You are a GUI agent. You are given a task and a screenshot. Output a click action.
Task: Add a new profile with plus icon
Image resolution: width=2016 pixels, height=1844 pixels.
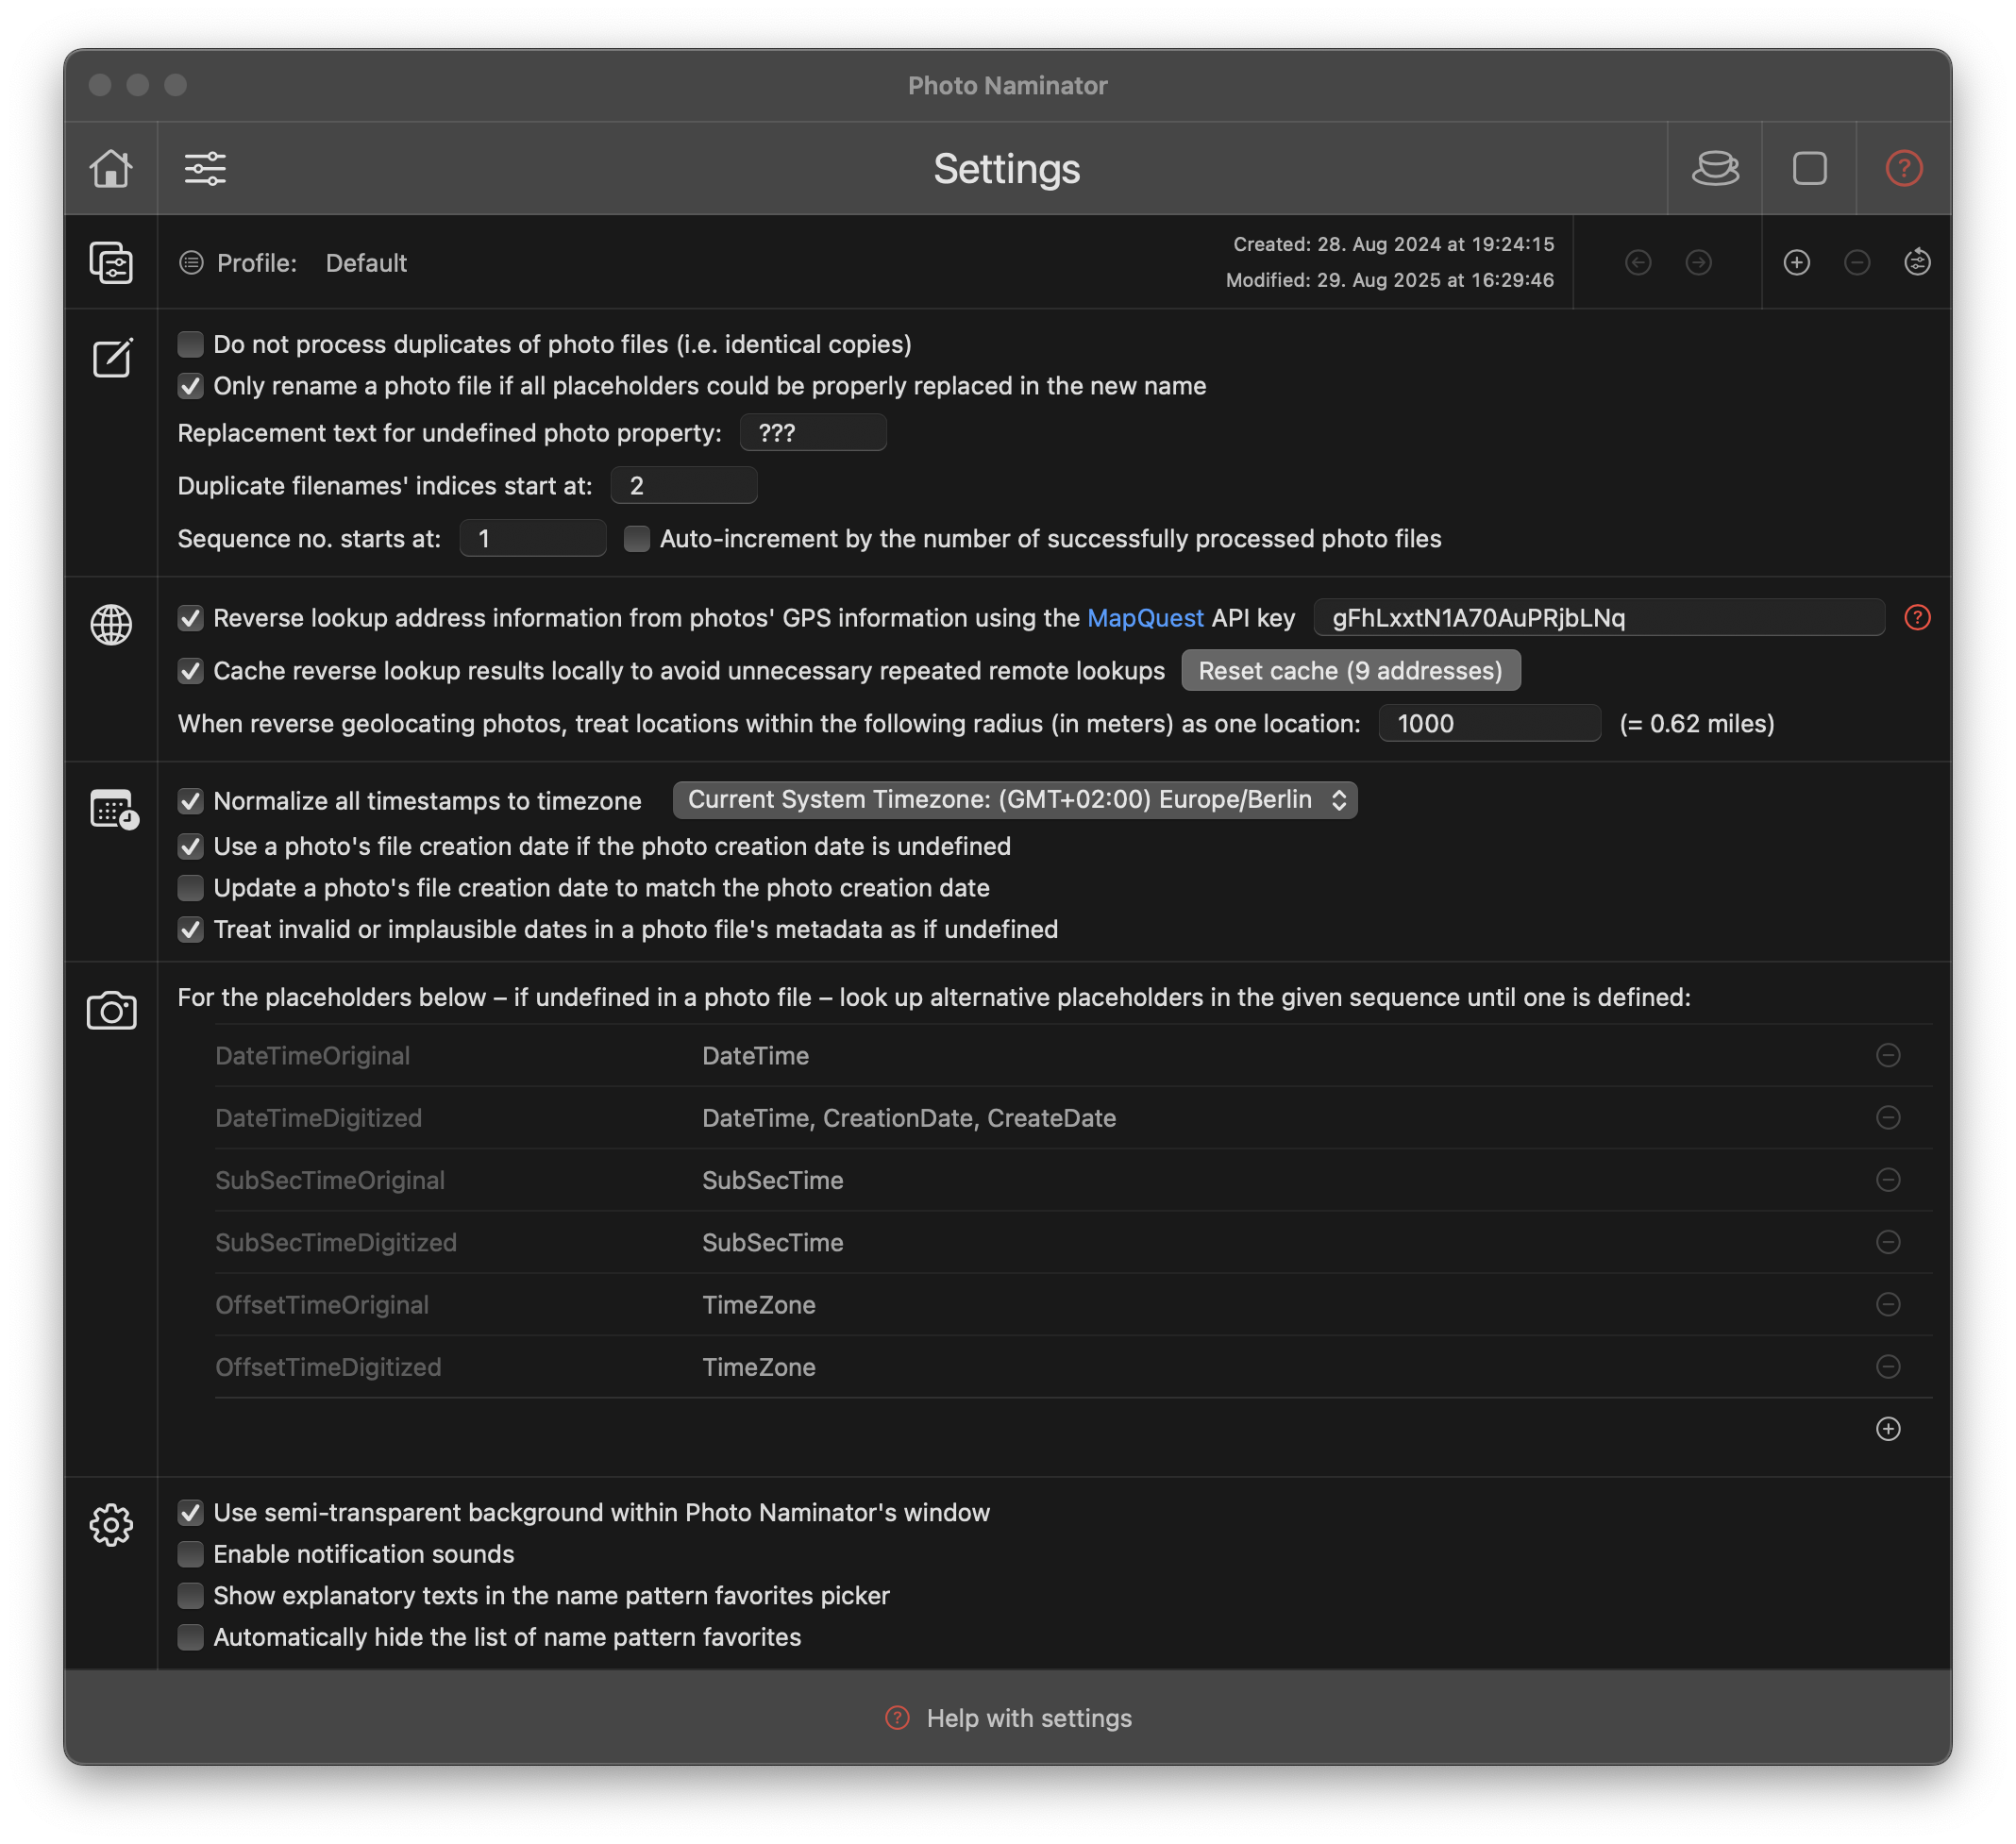click(1796, 262)
